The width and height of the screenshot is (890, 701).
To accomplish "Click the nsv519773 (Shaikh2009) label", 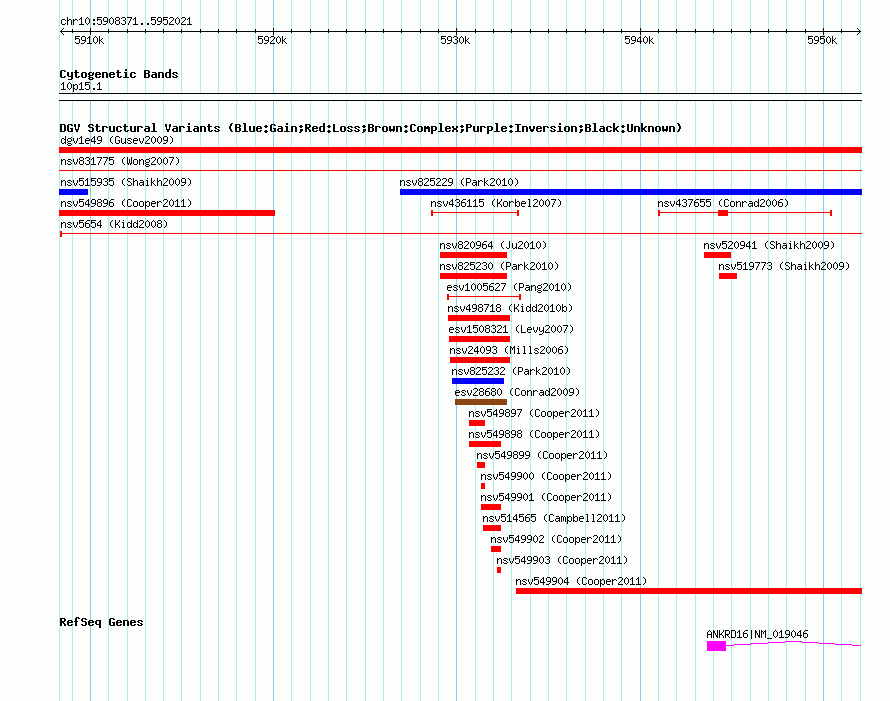I will tap(784, 266).
